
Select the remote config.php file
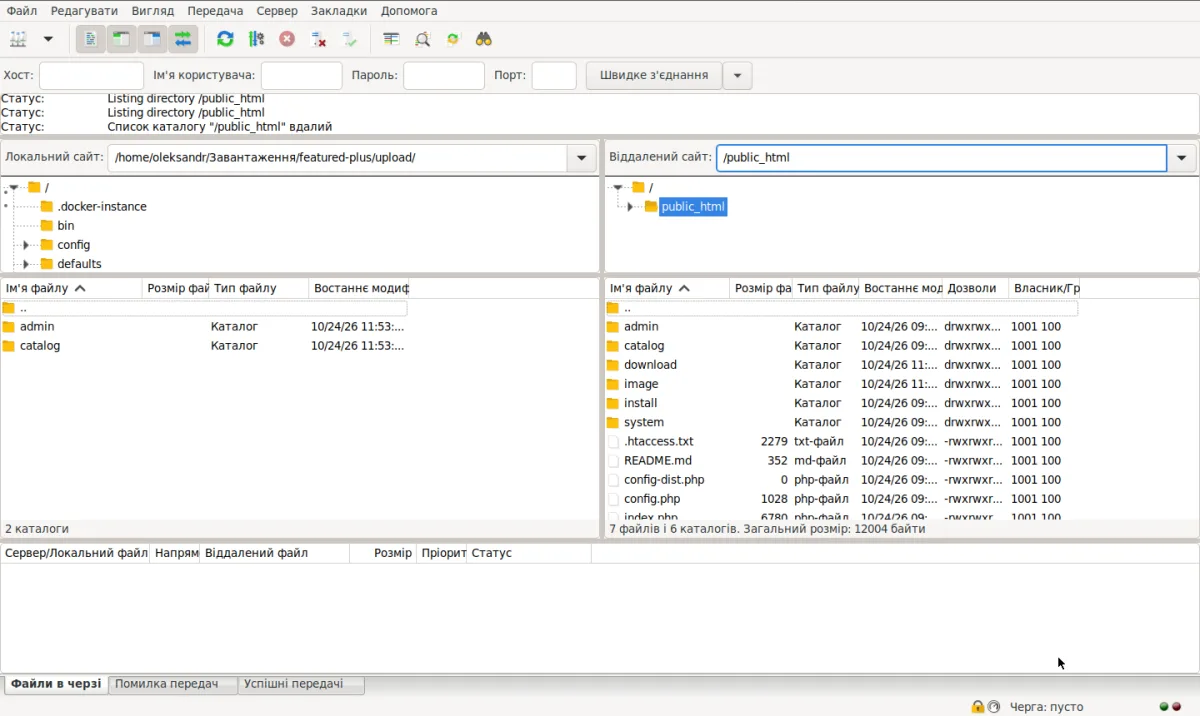[x=842, y=499]
